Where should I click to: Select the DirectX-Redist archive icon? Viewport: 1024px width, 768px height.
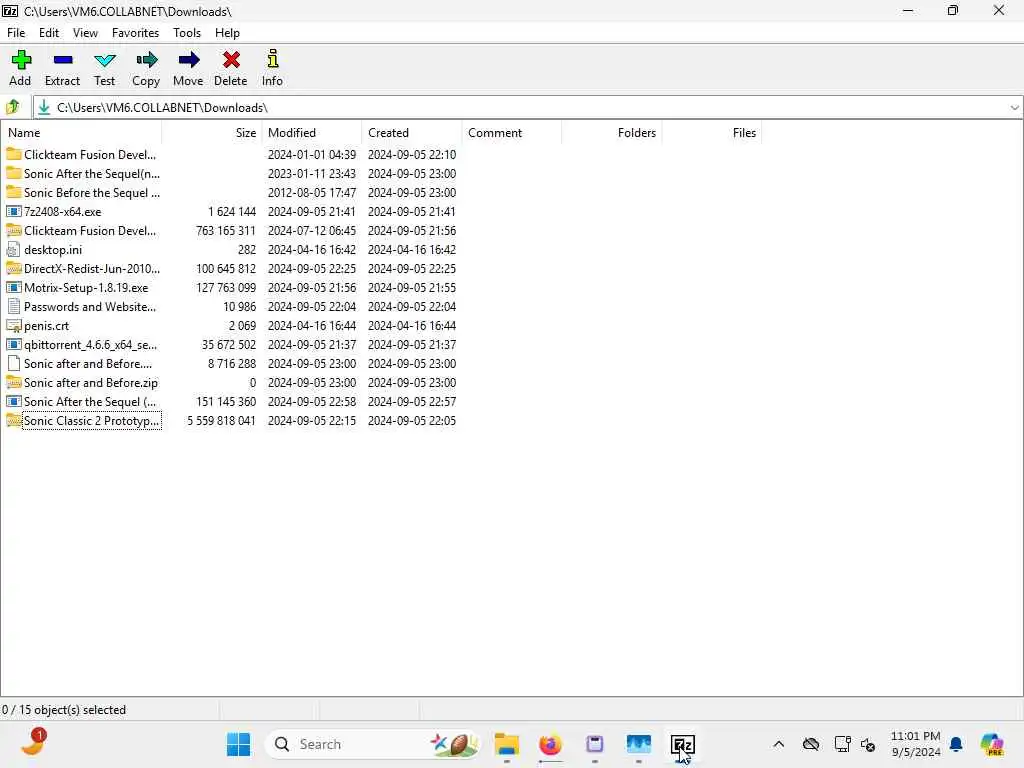14,268
